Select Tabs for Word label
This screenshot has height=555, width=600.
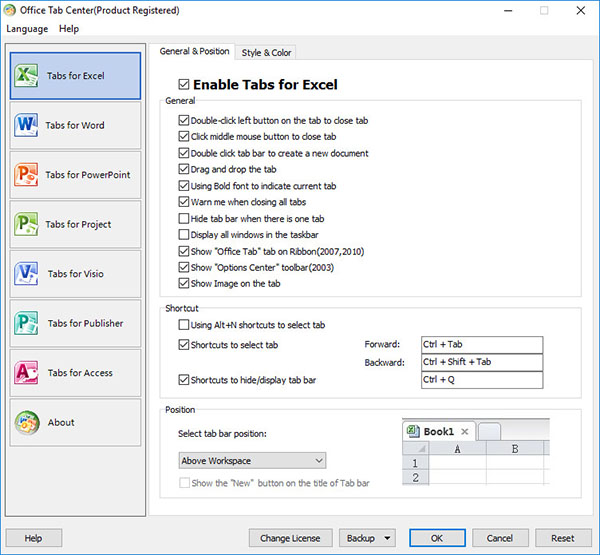coord(75,125)
